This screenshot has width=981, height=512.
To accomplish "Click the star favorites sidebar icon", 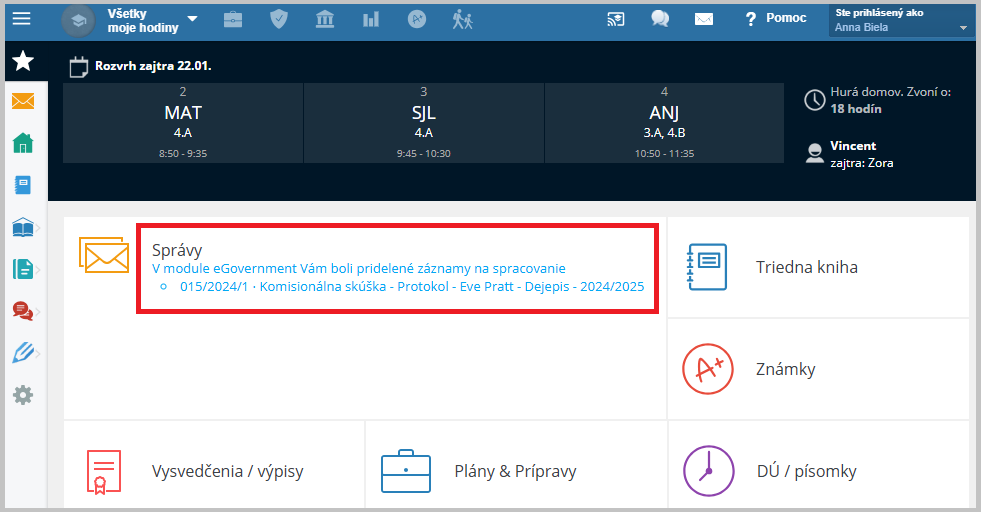I will coord(23,61).
